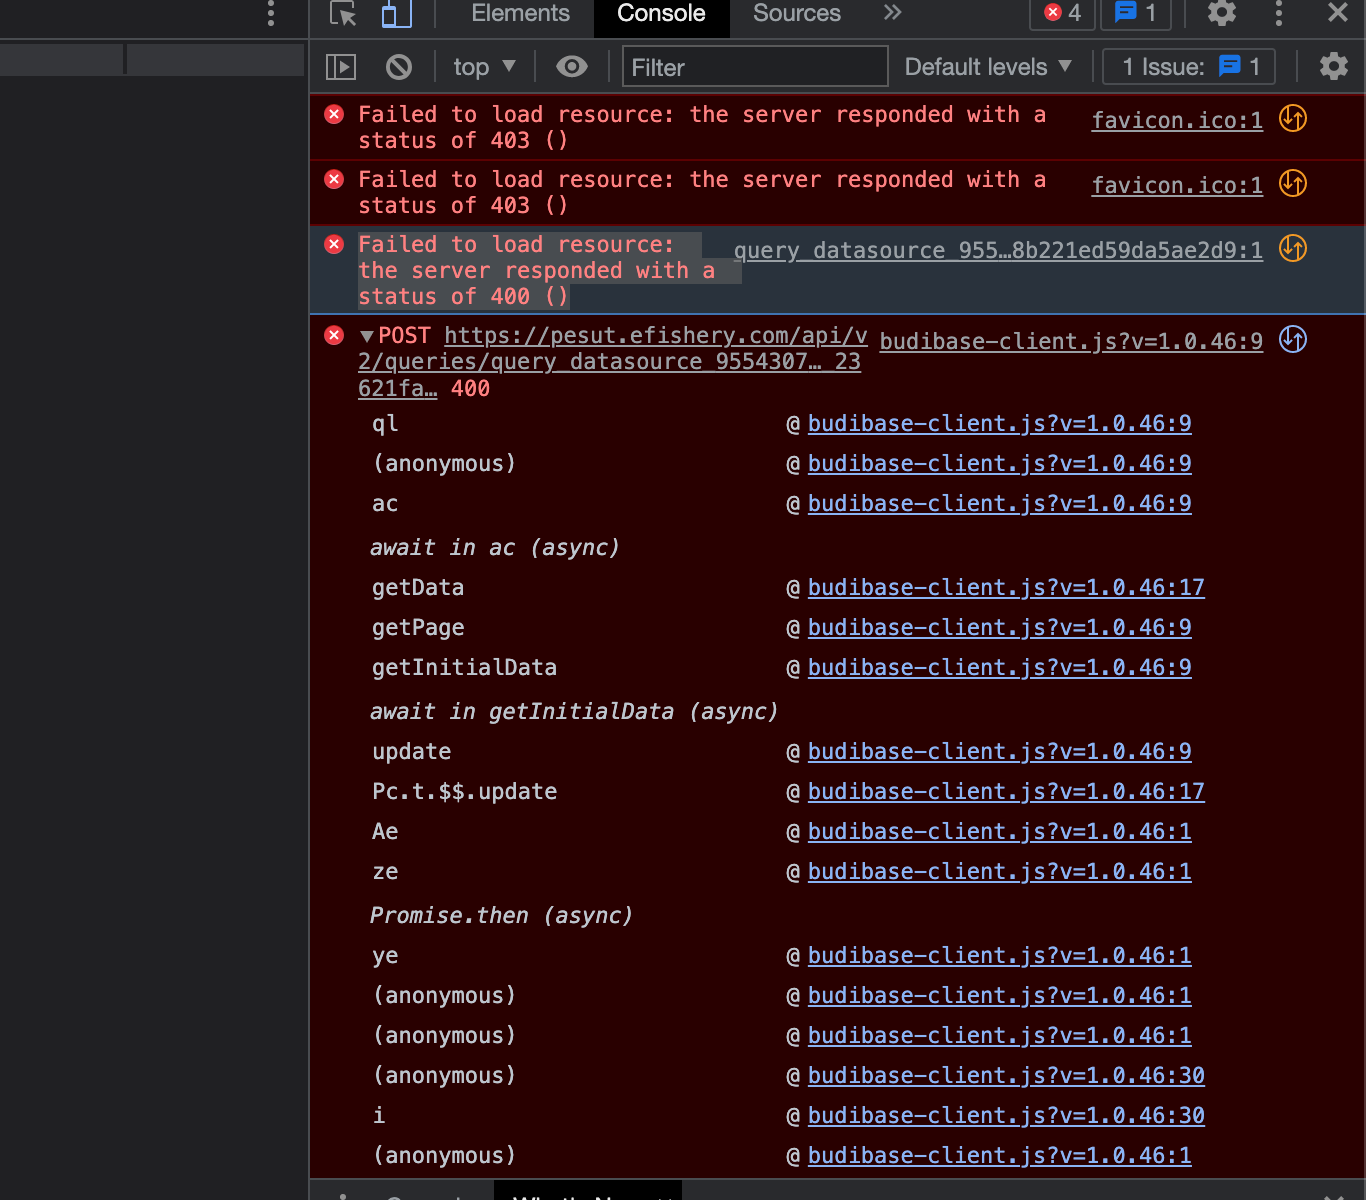Viewport: 1366px width, 1200px height.
Task: Open the 'top' frame context dropdown
Action: click(484, 66)
